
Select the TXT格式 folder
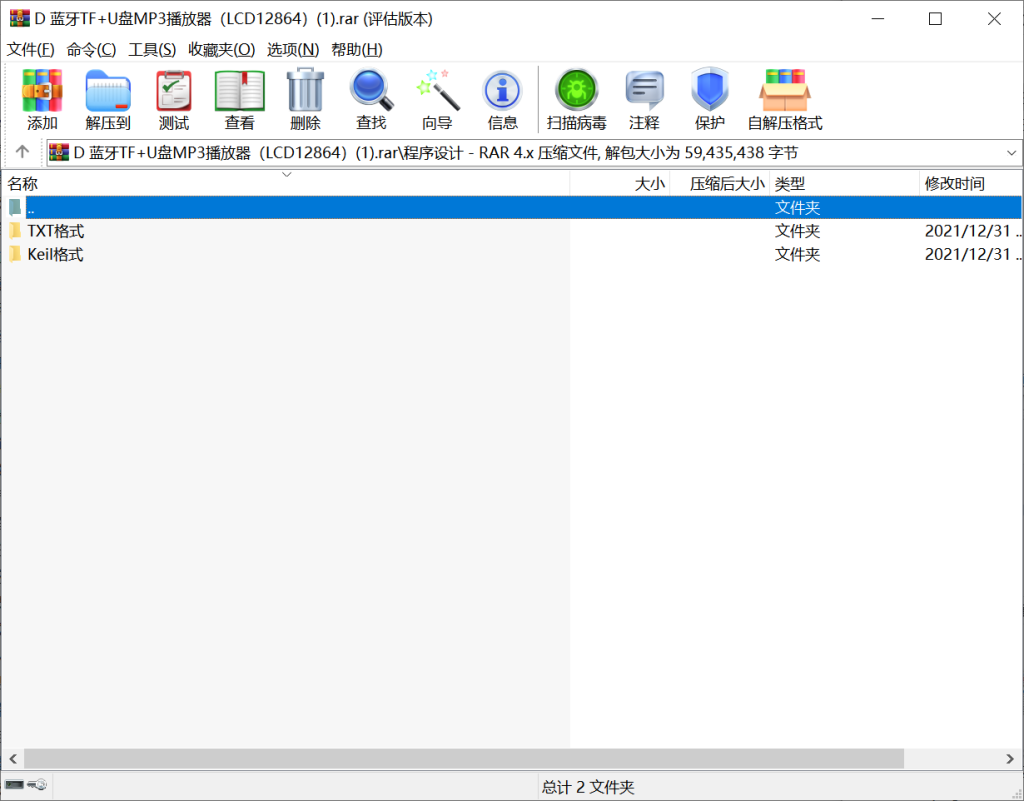pos(55,231)
